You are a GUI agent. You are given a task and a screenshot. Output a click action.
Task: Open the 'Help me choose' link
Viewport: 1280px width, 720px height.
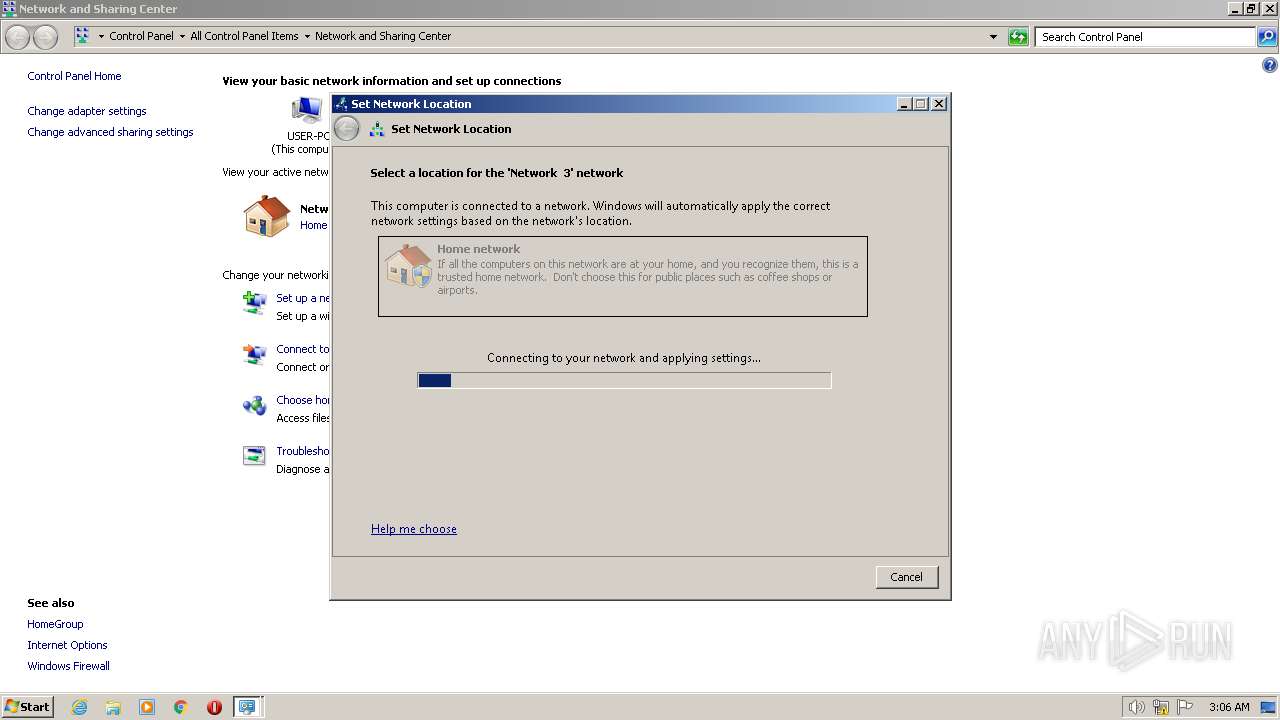pos(414,529)
